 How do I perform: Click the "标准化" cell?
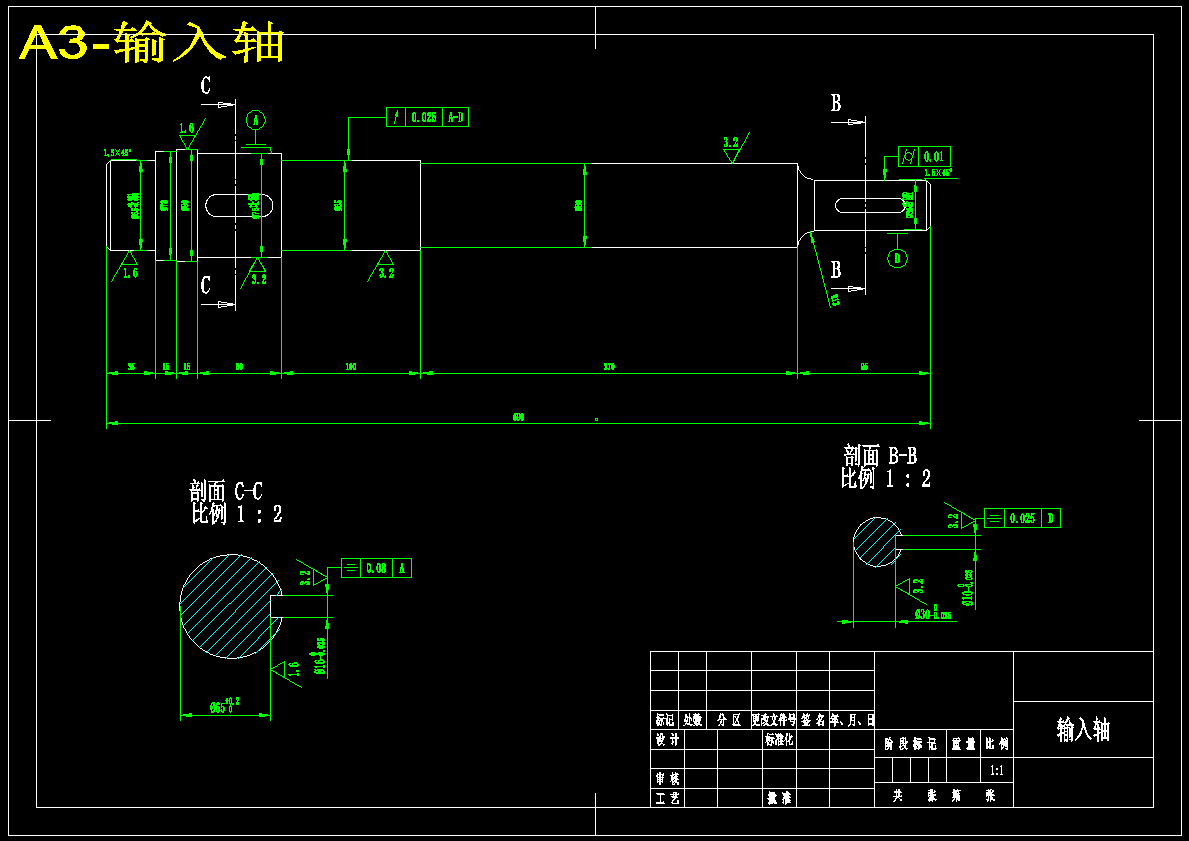780,739
